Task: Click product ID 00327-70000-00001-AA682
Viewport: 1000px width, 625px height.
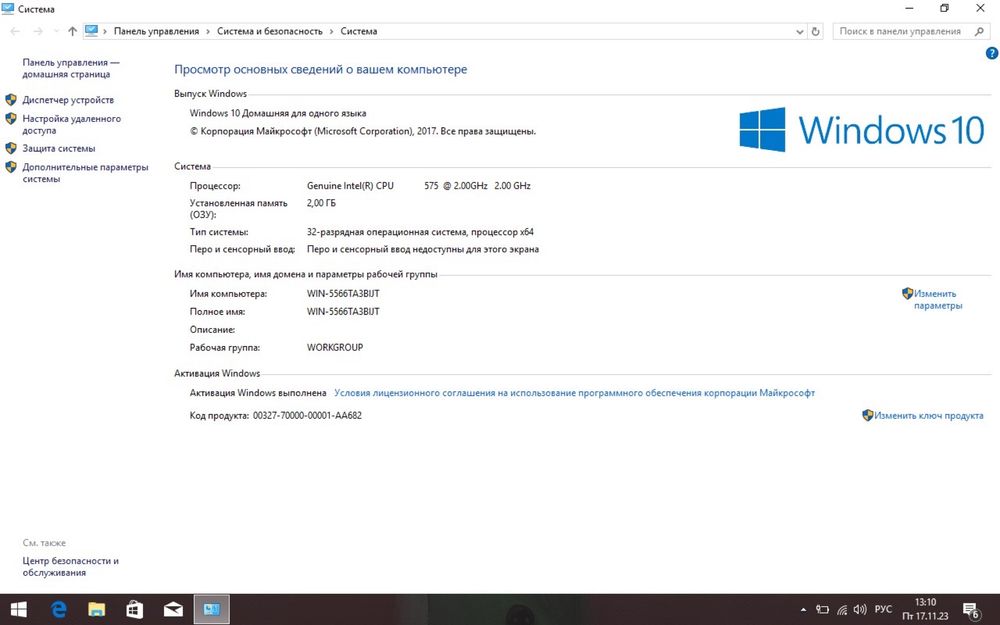Action: [307, 415]
